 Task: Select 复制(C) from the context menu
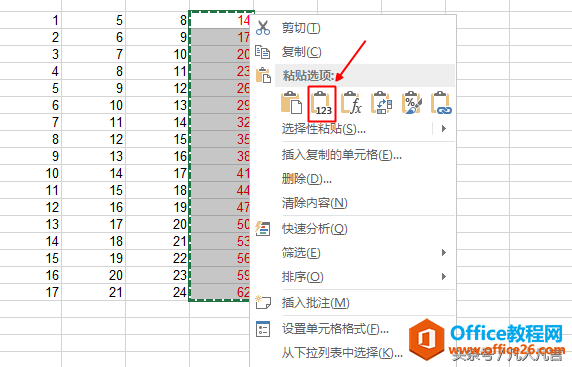[301, 52]
